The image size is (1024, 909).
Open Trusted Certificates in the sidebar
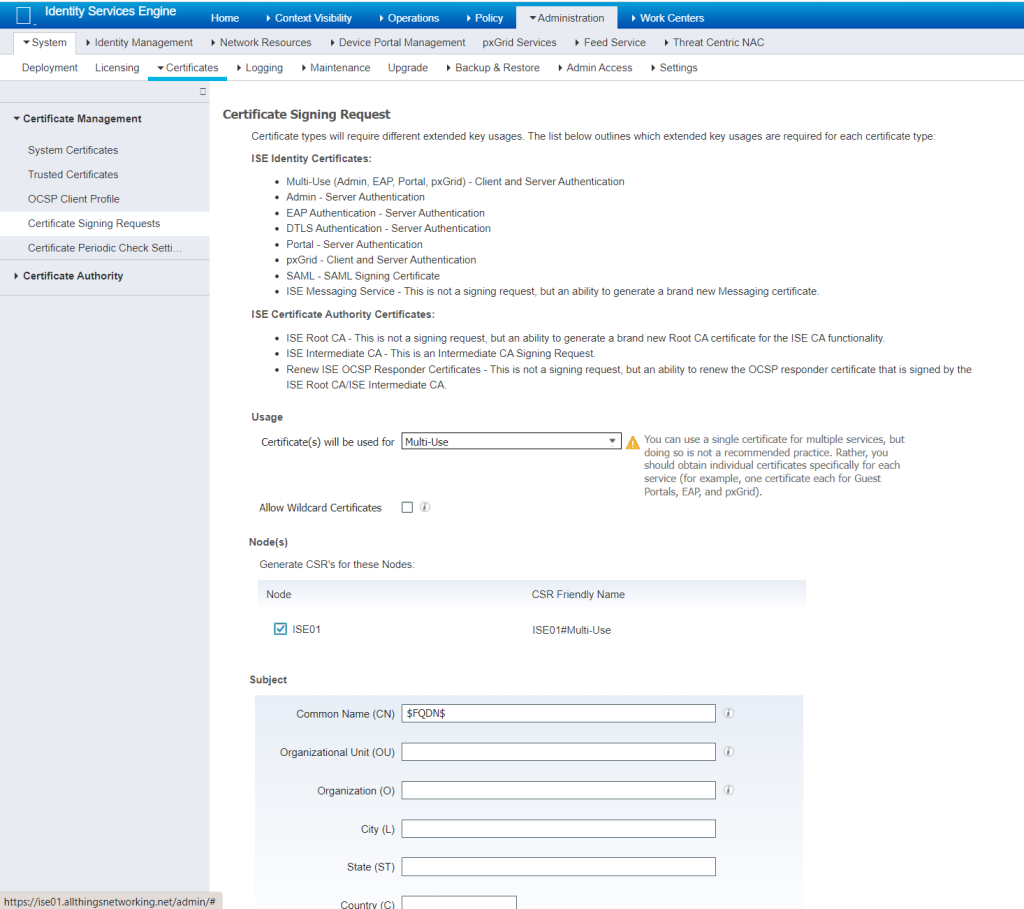73,174
